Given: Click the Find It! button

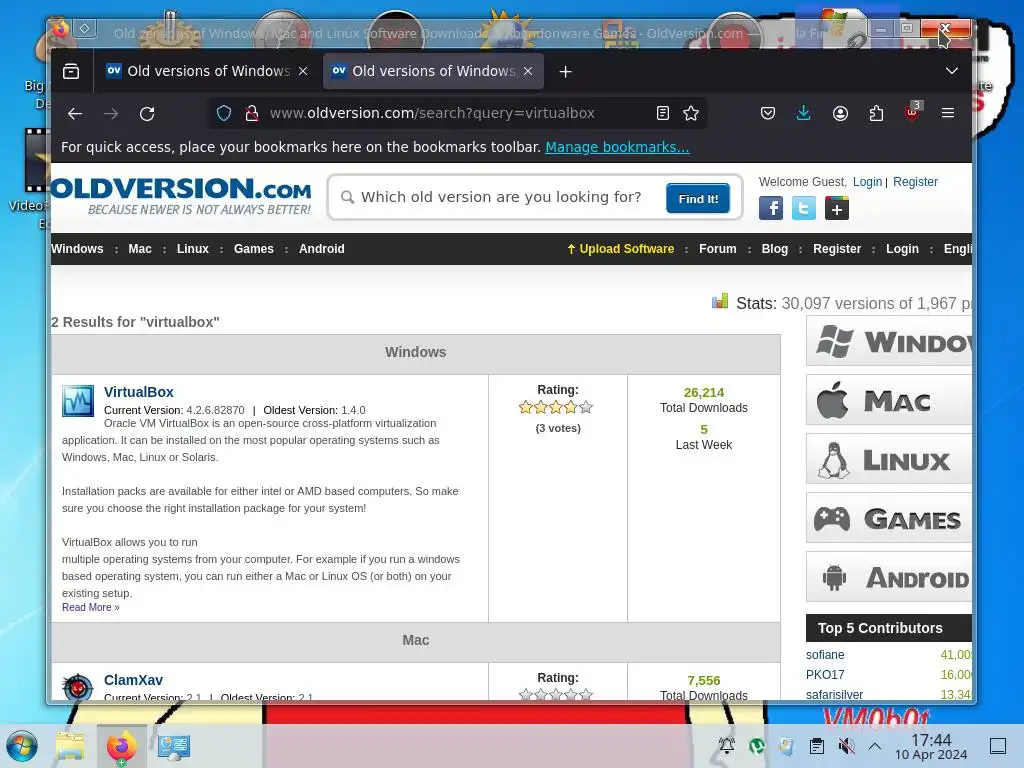Looking at the screenshot, I should point(698,199).
